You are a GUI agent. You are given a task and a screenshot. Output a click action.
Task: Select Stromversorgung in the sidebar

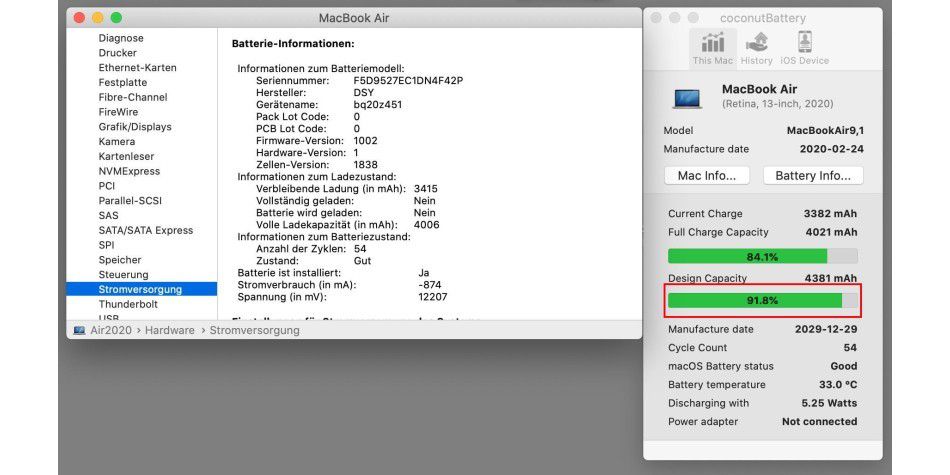[140, 289]
